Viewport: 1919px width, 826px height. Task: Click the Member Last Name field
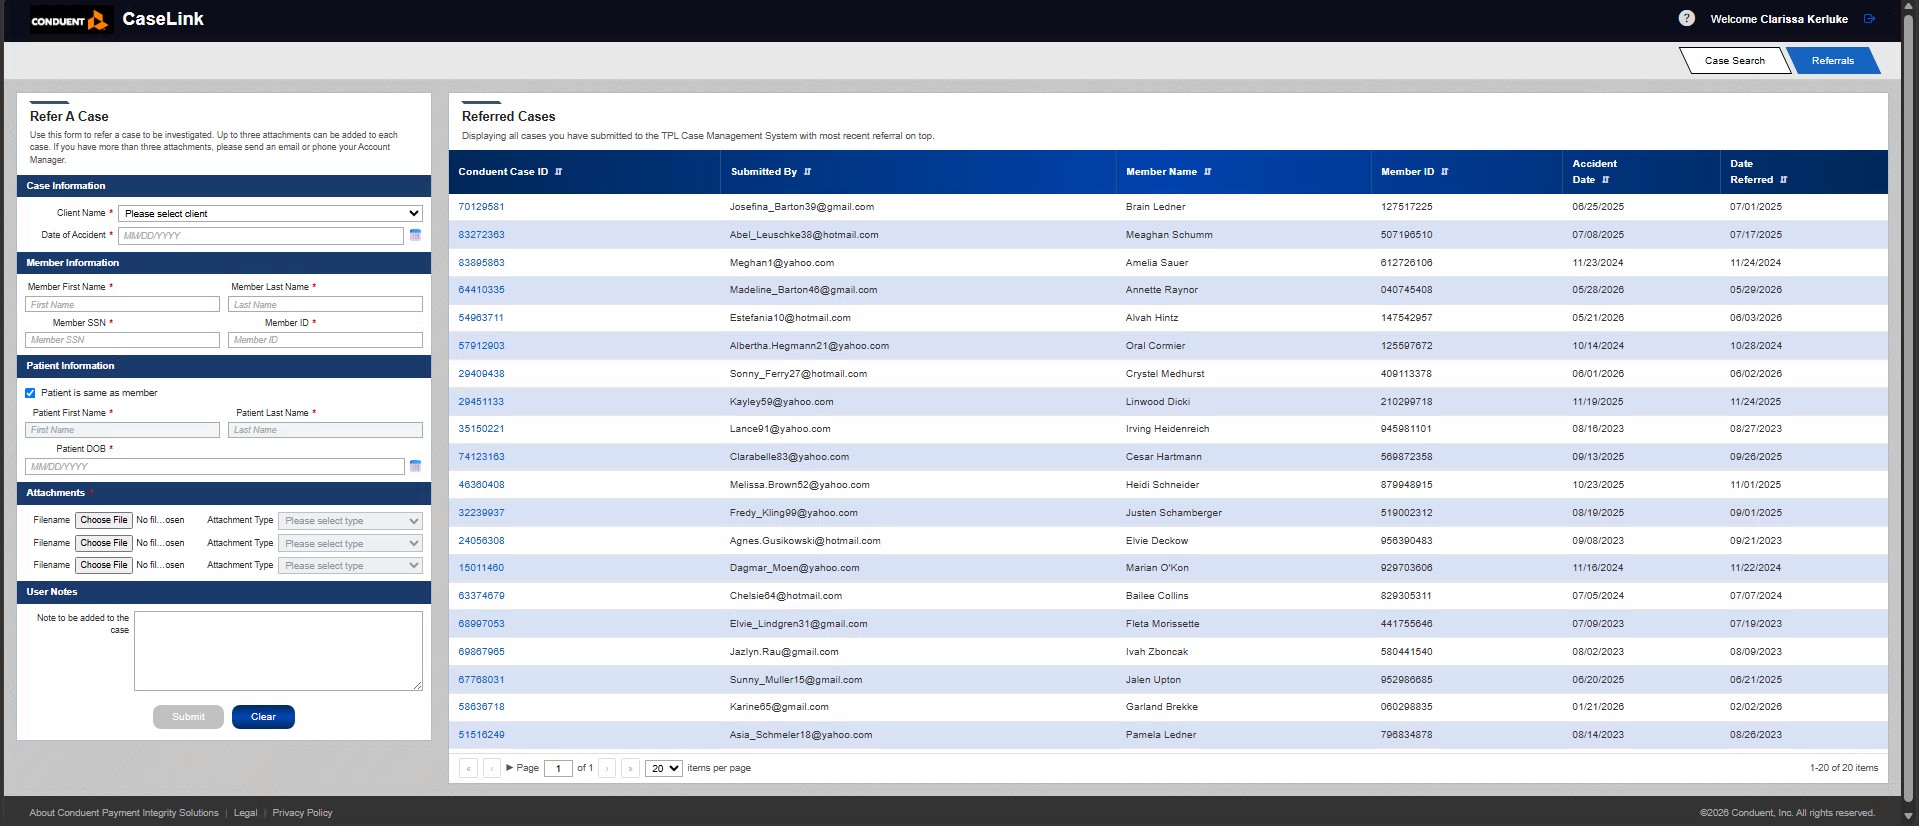[325, 304]
